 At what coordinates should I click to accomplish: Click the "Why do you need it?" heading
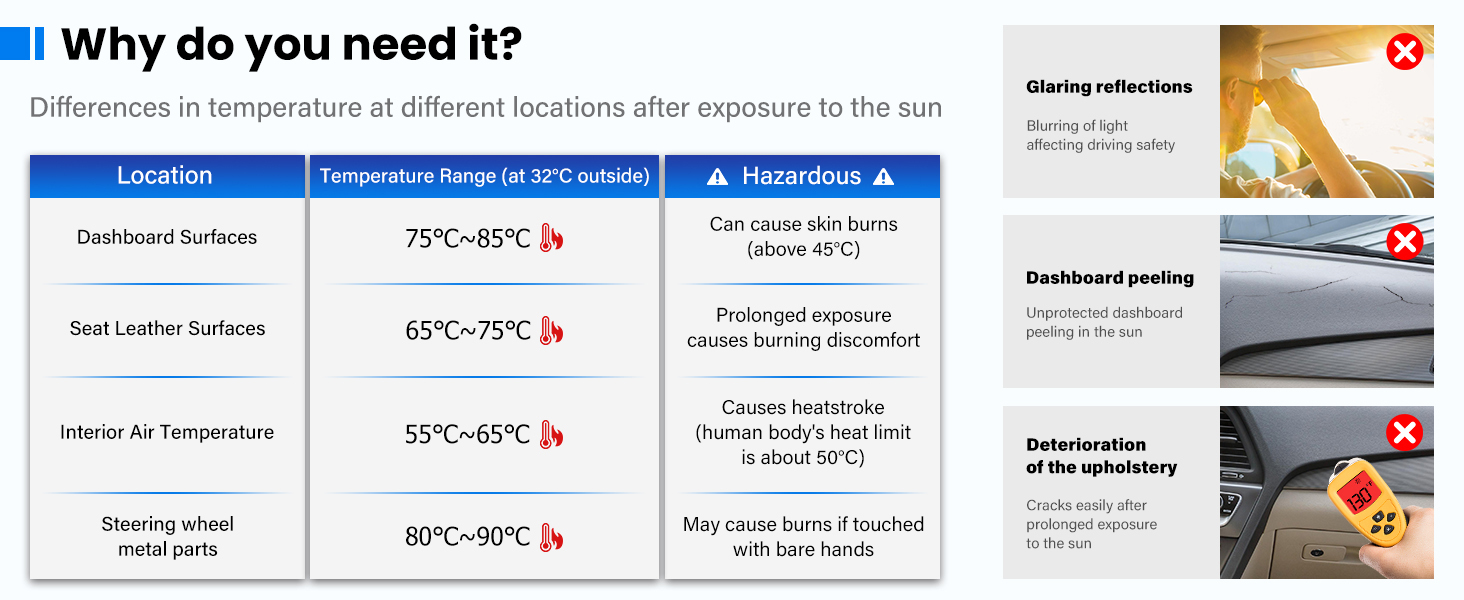(291, 45)
